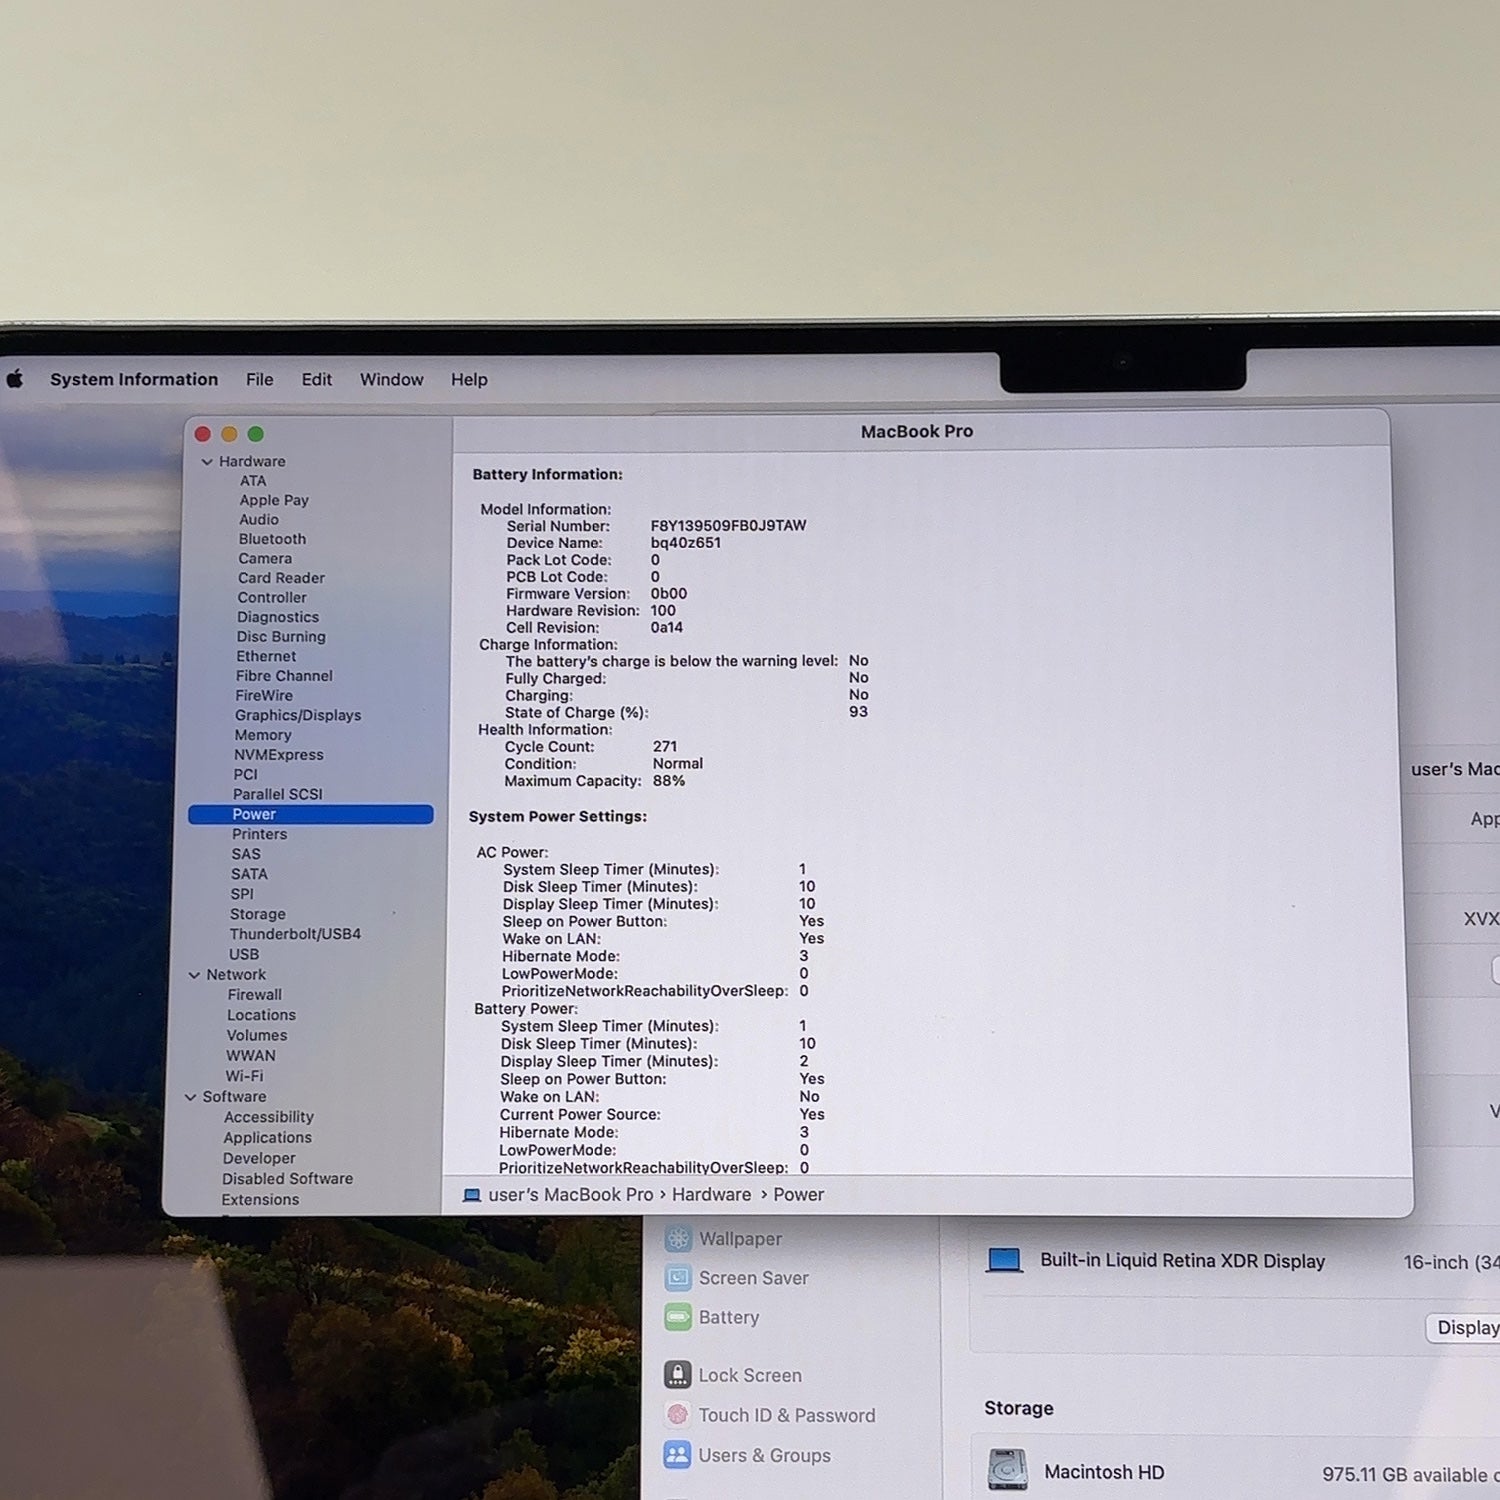Open the Apple menu

click(x=14, y=379)
